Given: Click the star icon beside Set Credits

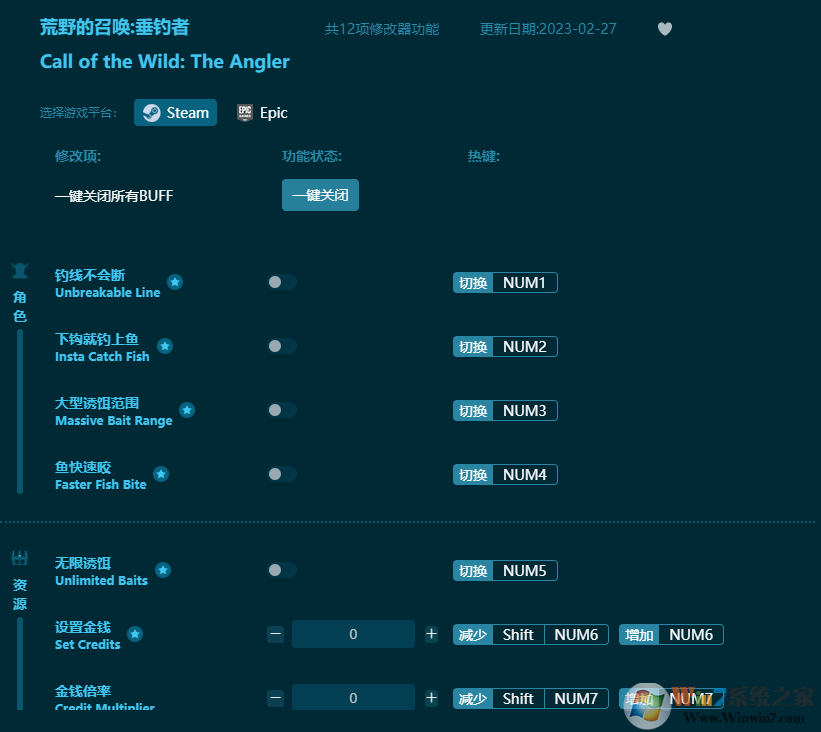Looking at the screenshot, I should pyautogui.click(x=135, y=634).
